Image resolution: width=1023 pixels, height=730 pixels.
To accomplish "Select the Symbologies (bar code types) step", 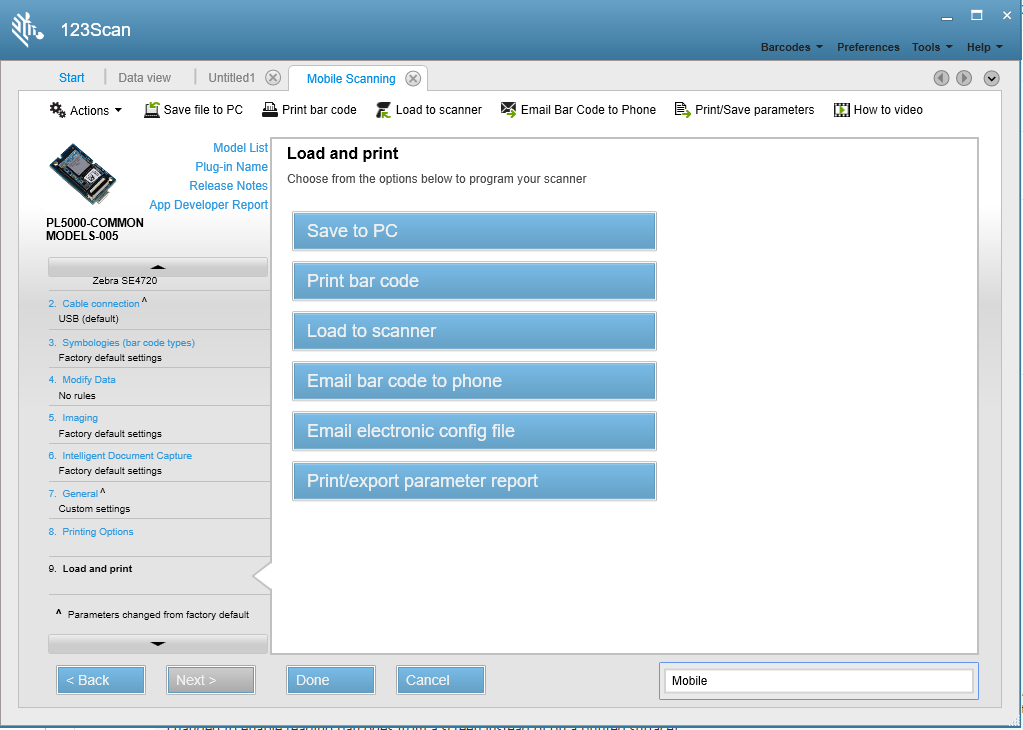I will (x=128, y=342).
